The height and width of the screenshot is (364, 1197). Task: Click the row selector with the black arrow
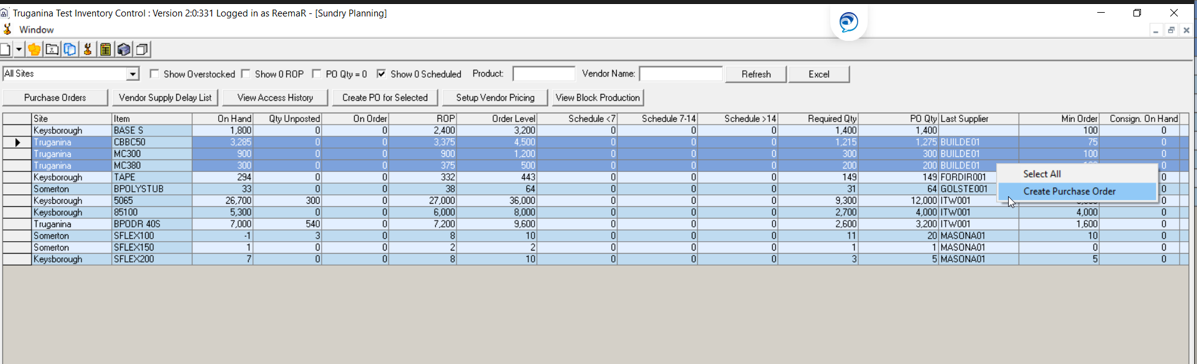pos(16,142)
